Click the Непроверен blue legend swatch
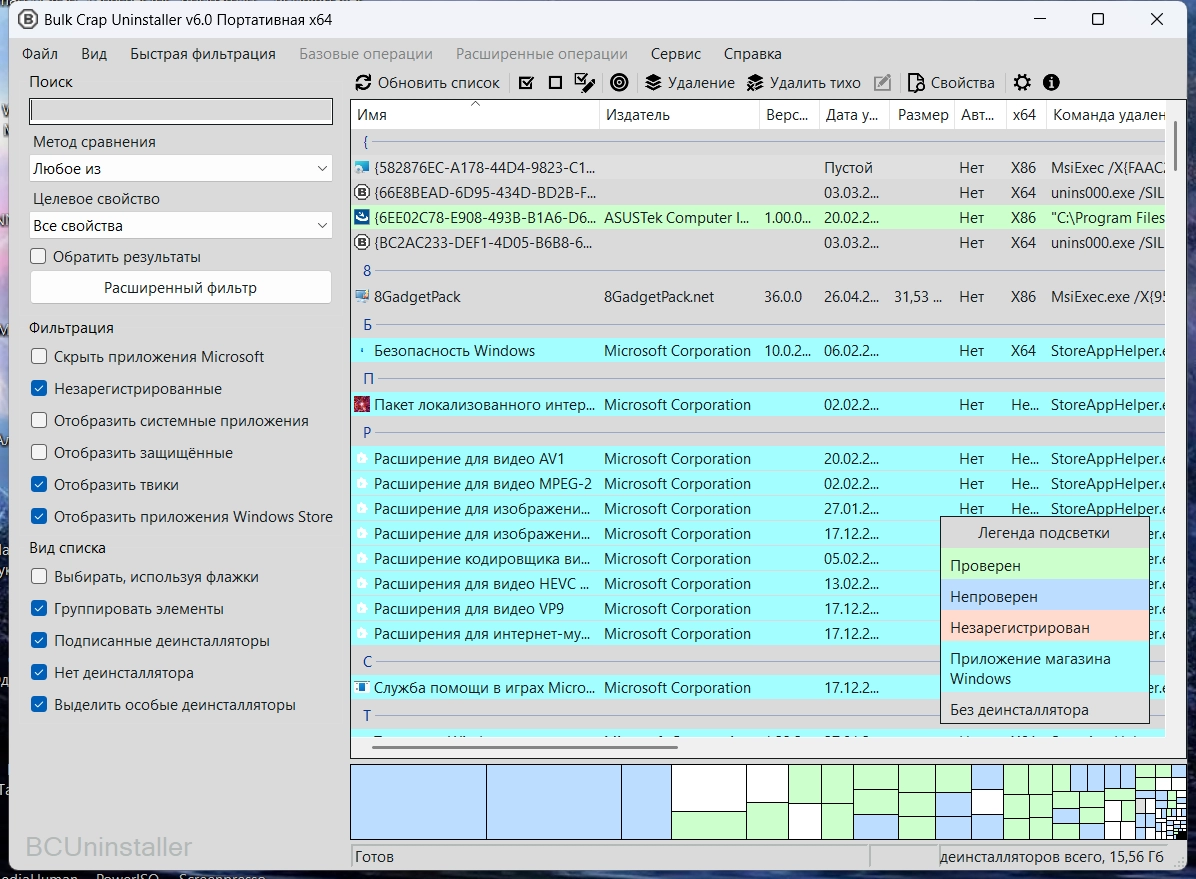Screen dimensions: 1196x879 pos(1044,597)
